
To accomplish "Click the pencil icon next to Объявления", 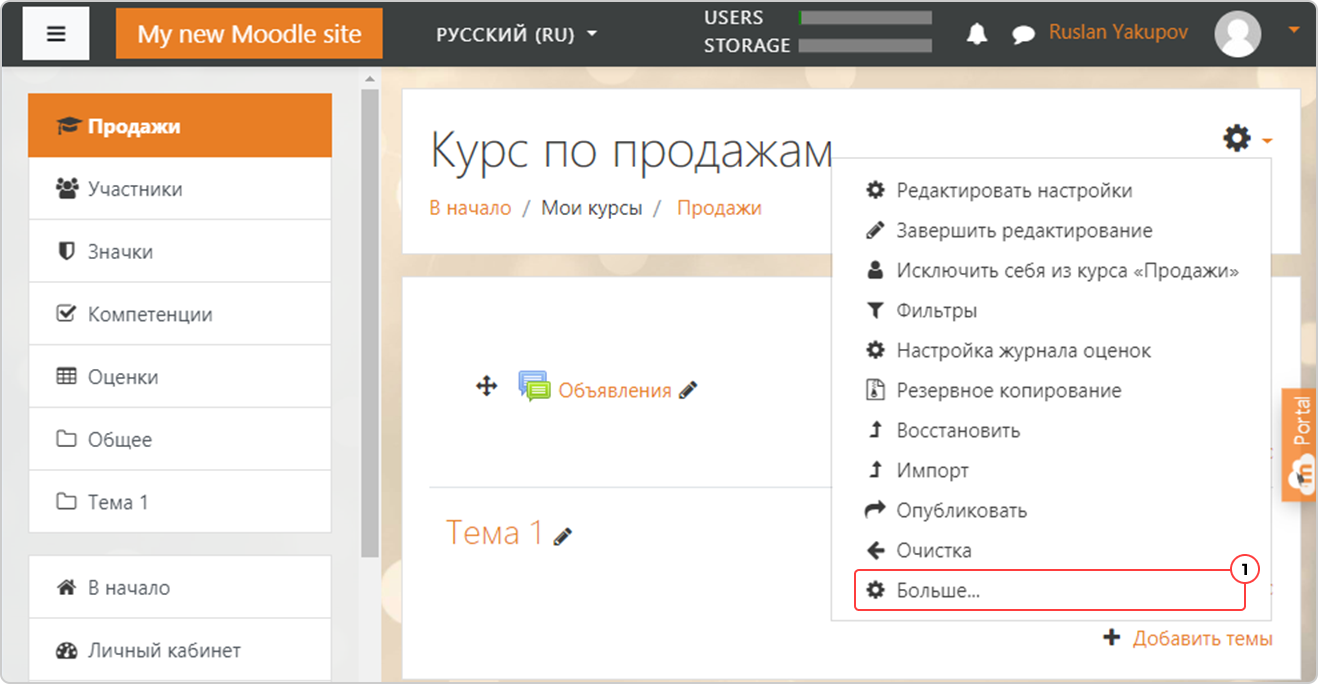I will tap(687, 391).
